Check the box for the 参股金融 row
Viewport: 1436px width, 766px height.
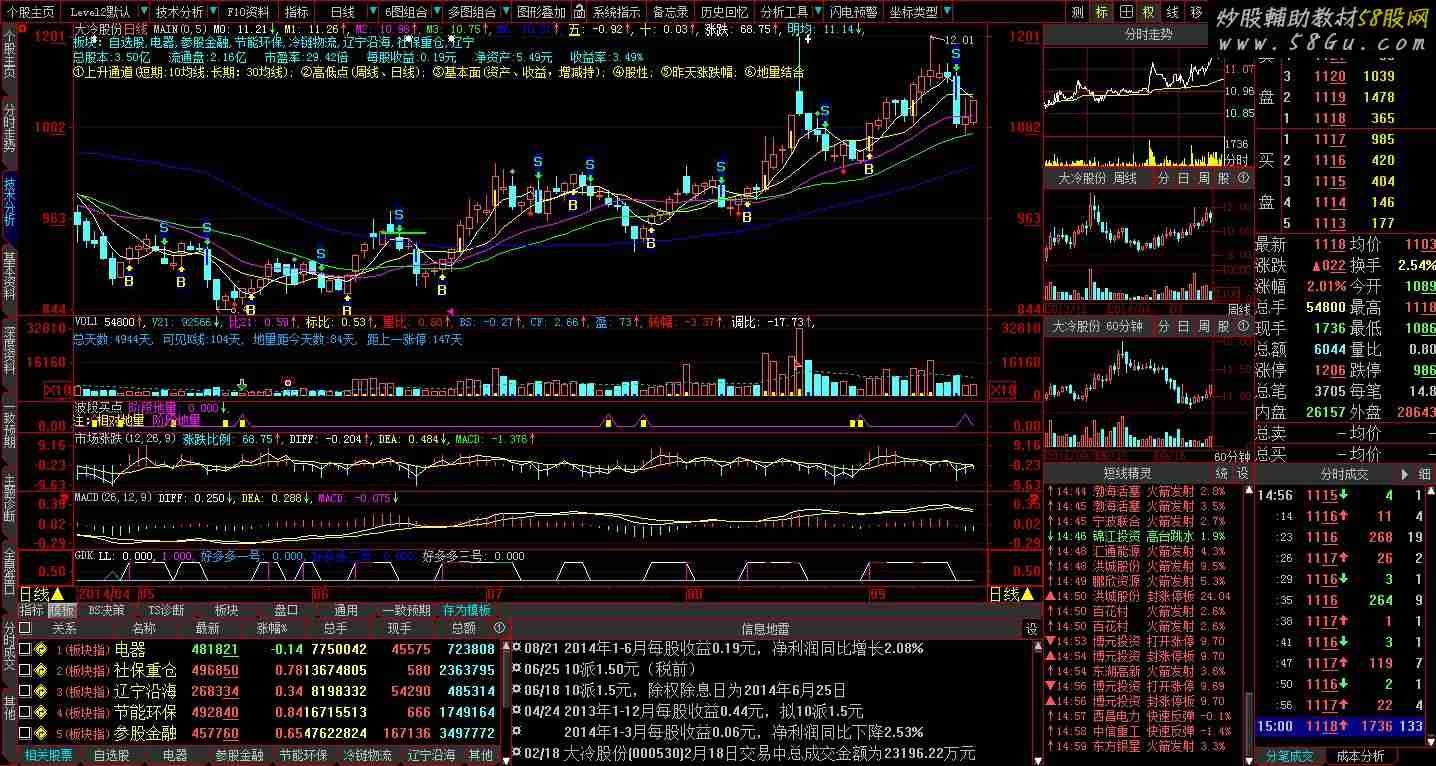(26, 734)
